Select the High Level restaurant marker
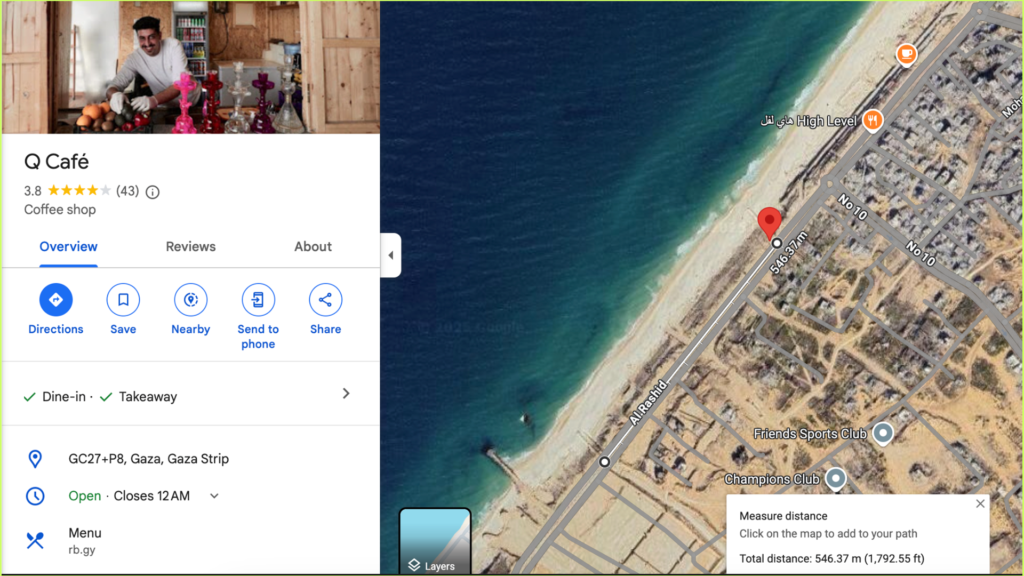Screen dimensions: 1024x576 872,120
